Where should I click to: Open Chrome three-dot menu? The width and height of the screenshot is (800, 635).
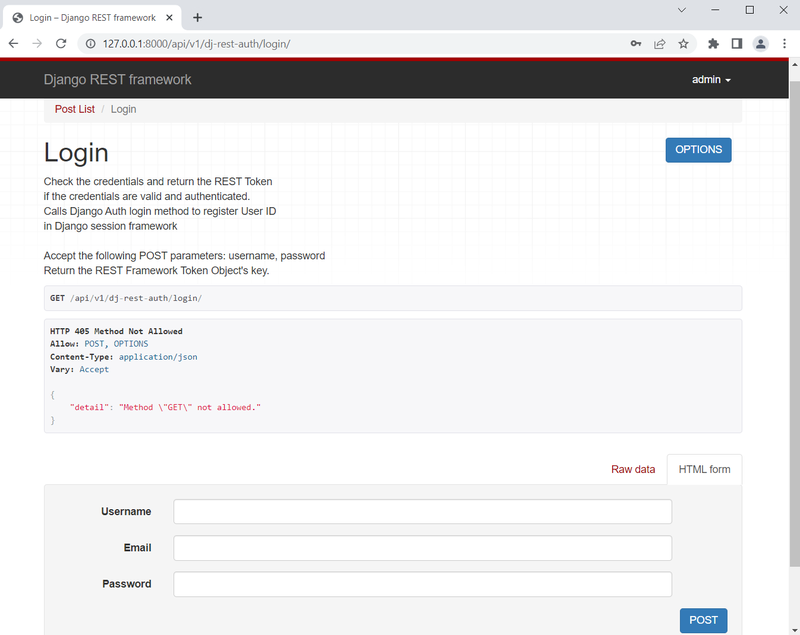[785, 44]
